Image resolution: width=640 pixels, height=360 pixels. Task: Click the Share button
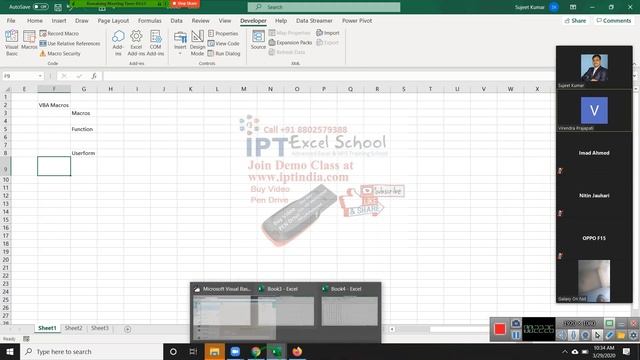(576, 20)
